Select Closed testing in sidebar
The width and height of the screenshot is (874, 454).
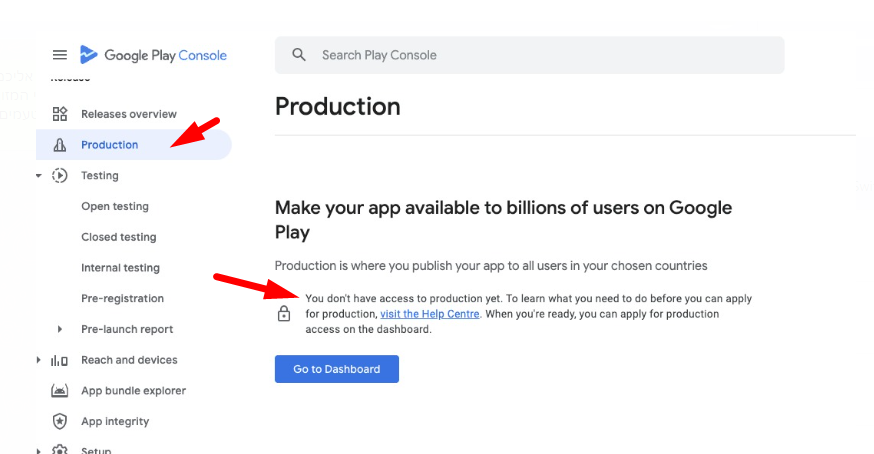coord(118,238)
